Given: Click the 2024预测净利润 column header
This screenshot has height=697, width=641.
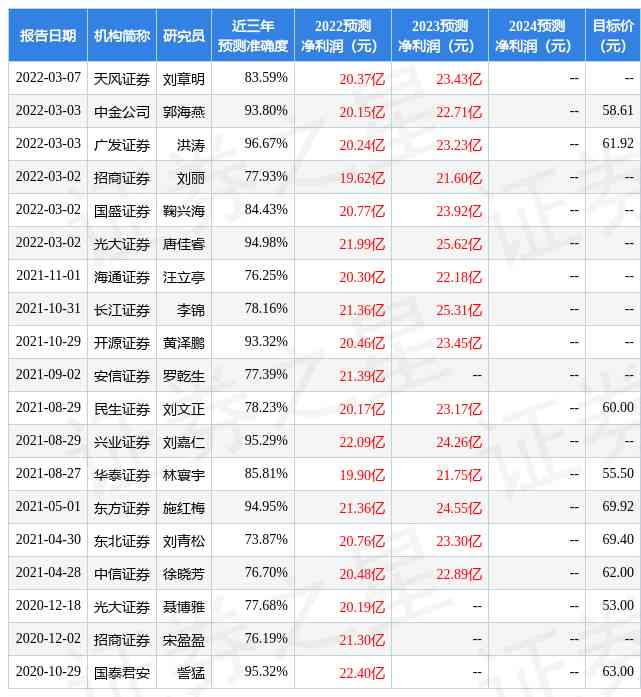Looking at the screenshot, I should (537, 36).
